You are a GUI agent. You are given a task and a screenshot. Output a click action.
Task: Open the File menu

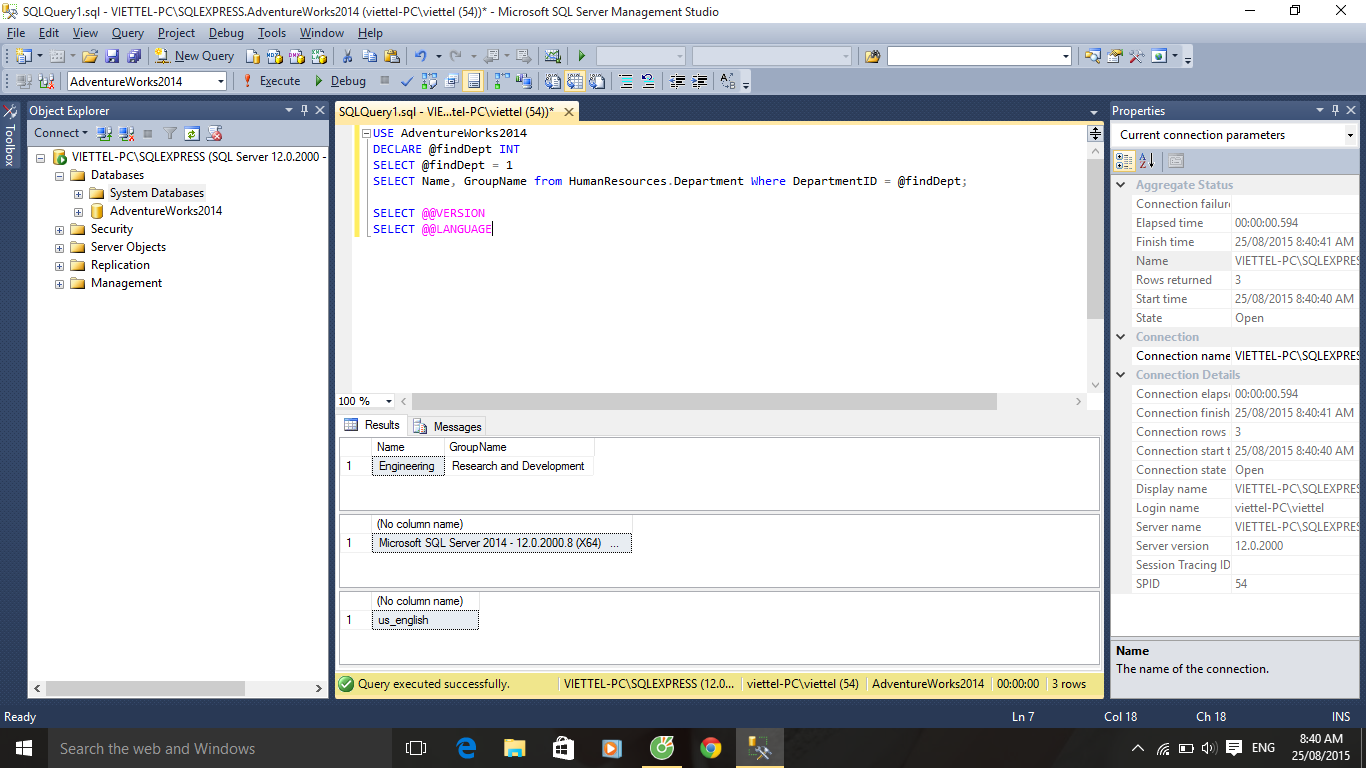pyautogui.click(x=16, y=33)
